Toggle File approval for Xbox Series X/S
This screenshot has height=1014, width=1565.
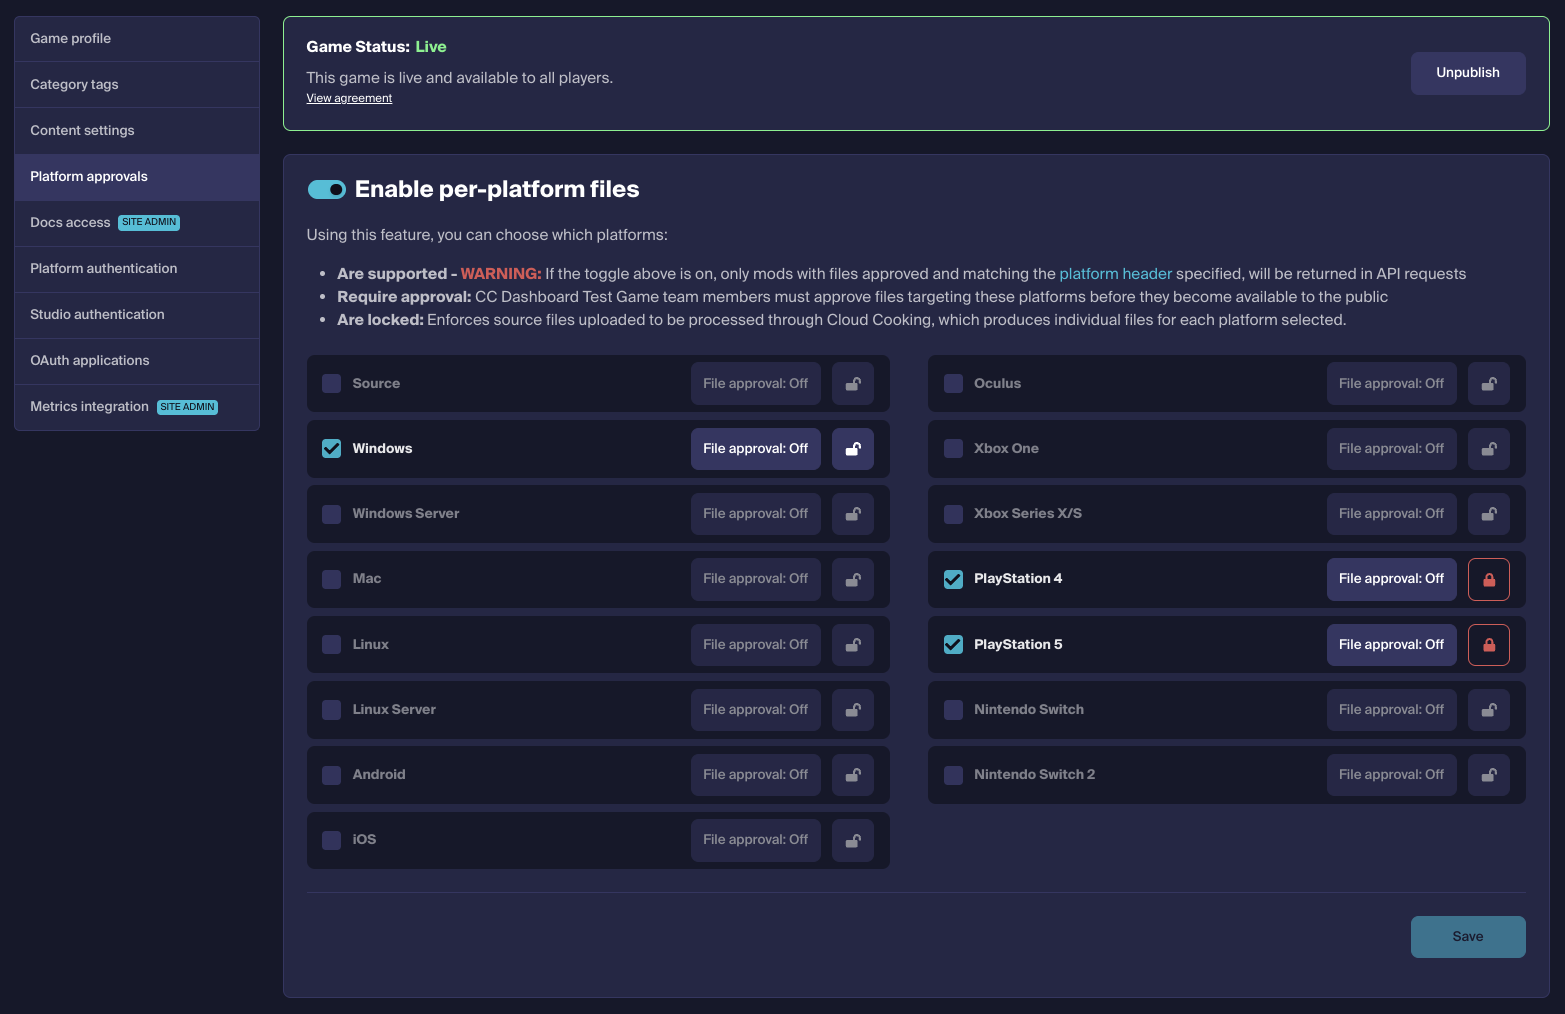tap(1392, 514)
